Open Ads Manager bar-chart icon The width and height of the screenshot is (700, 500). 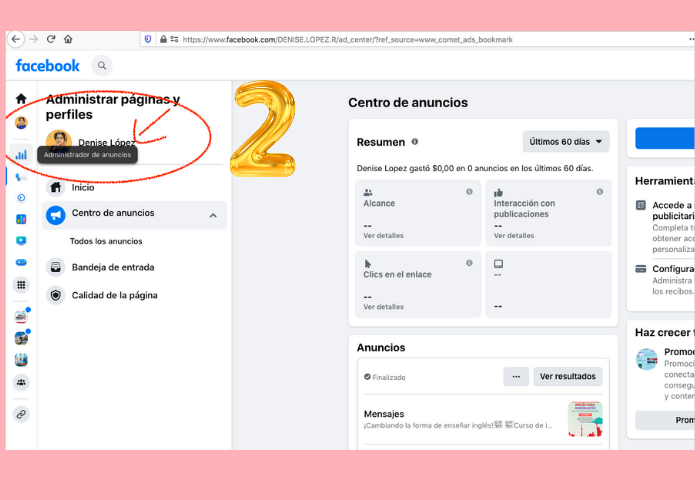coord(21,155)
